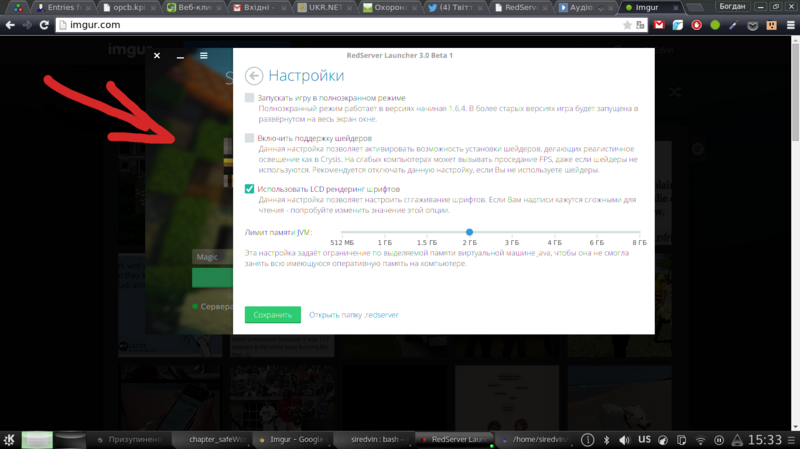Image resolution: width=800 pixels, height=449 pixels.
Task: Switch the US keyboard layout indicator
Action: click(644, 439)
